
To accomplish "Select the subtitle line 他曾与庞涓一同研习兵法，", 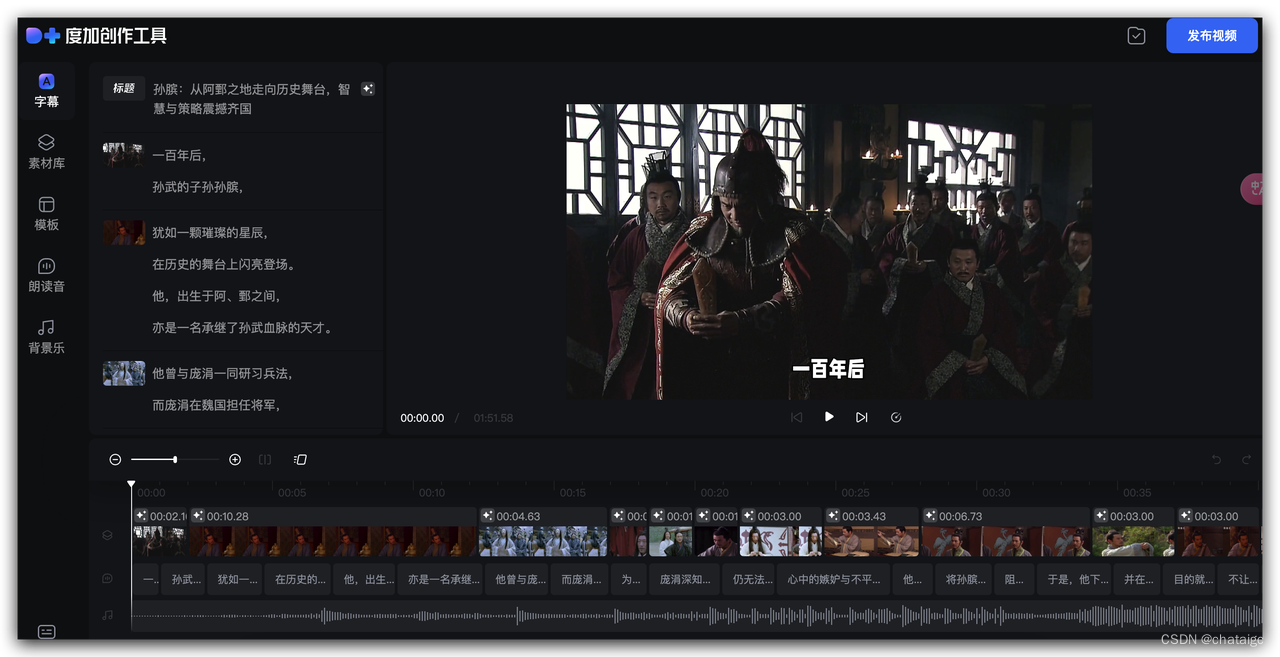I will coord(222,373).
